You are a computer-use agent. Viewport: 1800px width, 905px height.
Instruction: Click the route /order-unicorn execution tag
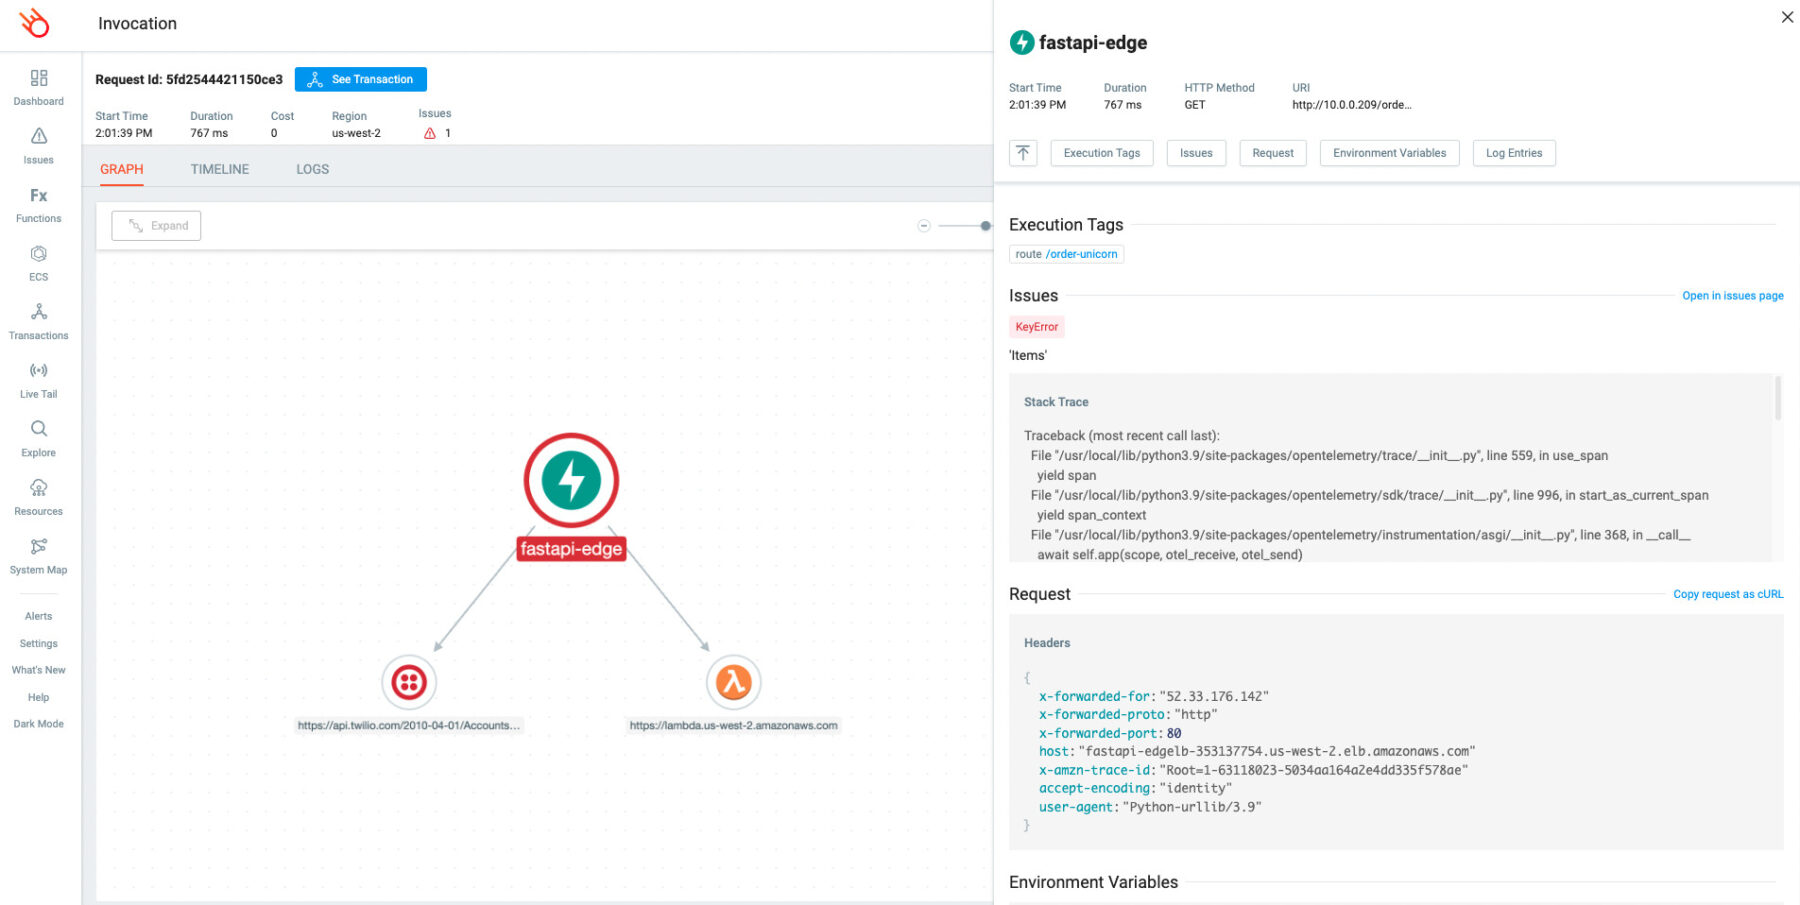(x=1066, y=253)
